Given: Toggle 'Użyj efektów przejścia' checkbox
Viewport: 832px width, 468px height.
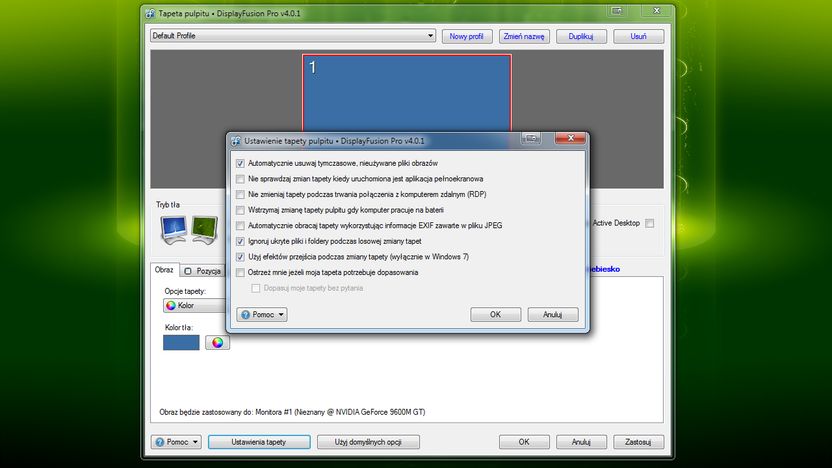Looking at the screenshot, I should (240, 257).
